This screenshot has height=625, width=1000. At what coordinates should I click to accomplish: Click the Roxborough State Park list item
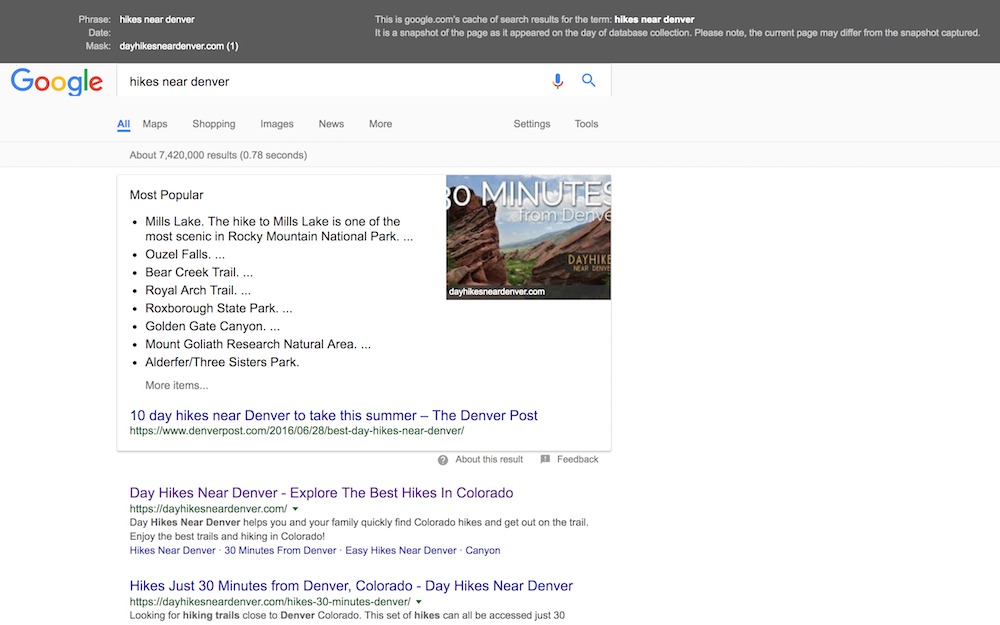pyautogui.click(x=219, y=308)
